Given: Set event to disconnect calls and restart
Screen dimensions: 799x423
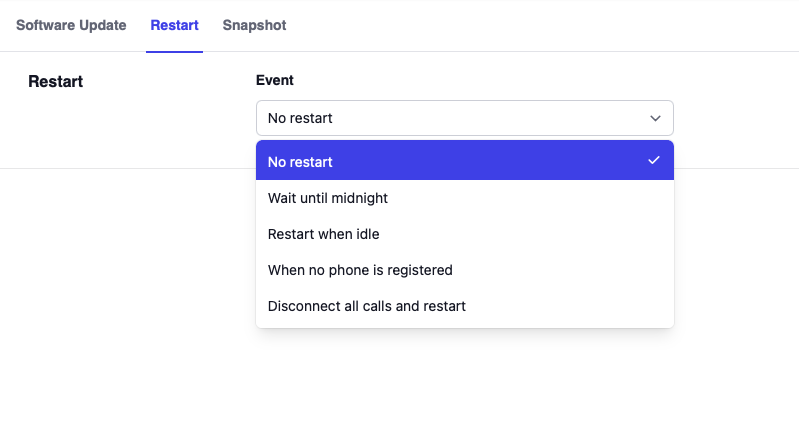Looking at the screenshot, I should pyautogui.click(x=367, y=306).
